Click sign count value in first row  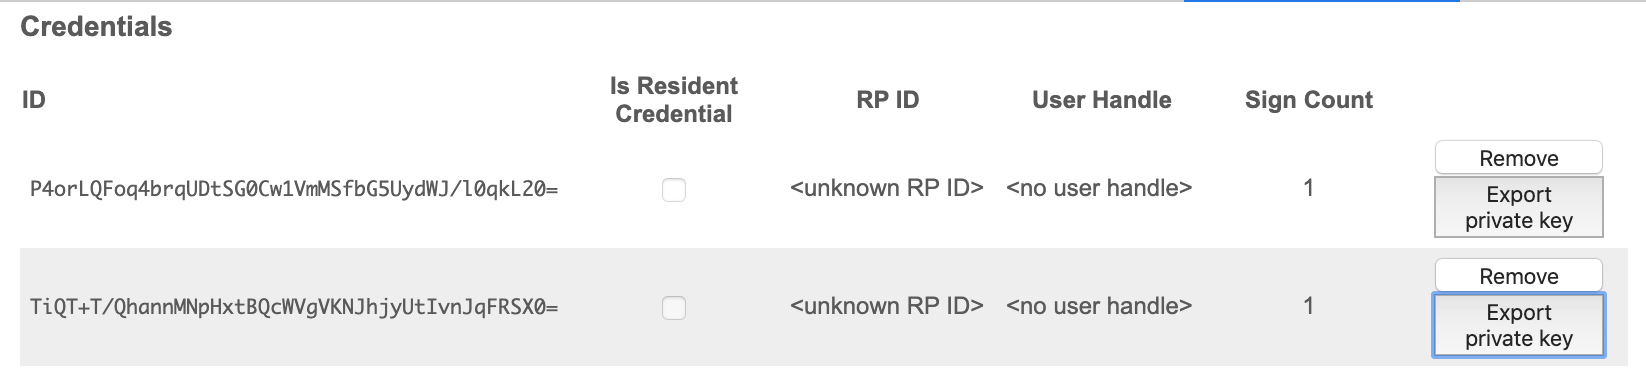1308,188
